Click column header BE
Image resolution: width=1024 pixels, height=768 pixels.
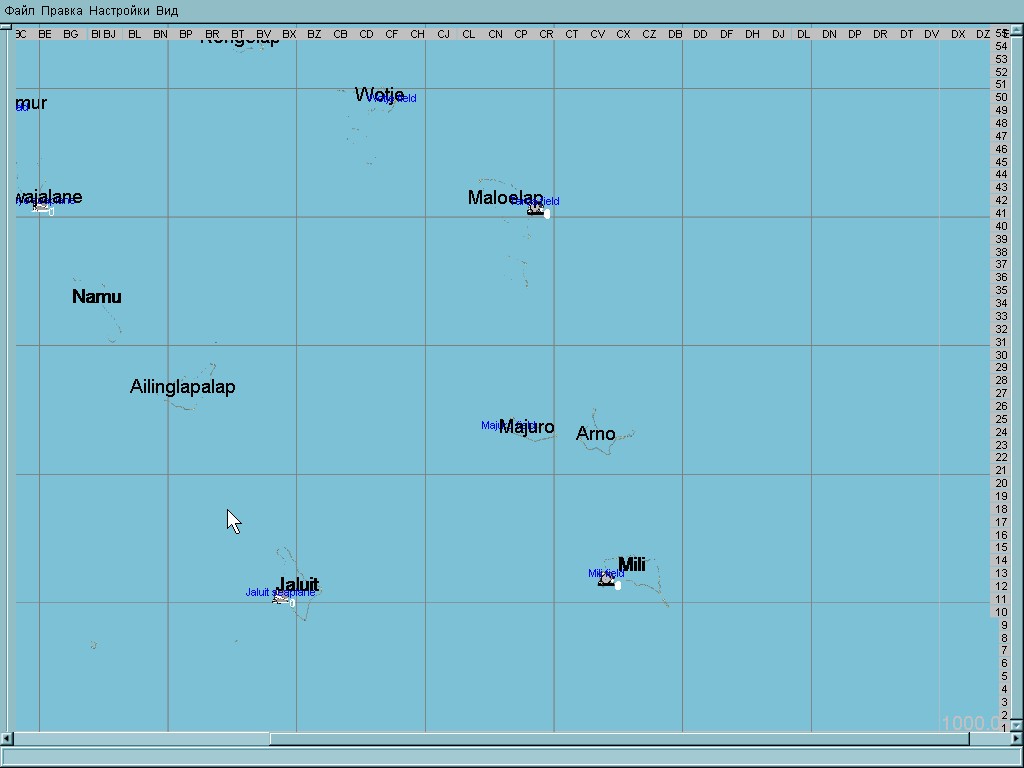tap(45, 34)
